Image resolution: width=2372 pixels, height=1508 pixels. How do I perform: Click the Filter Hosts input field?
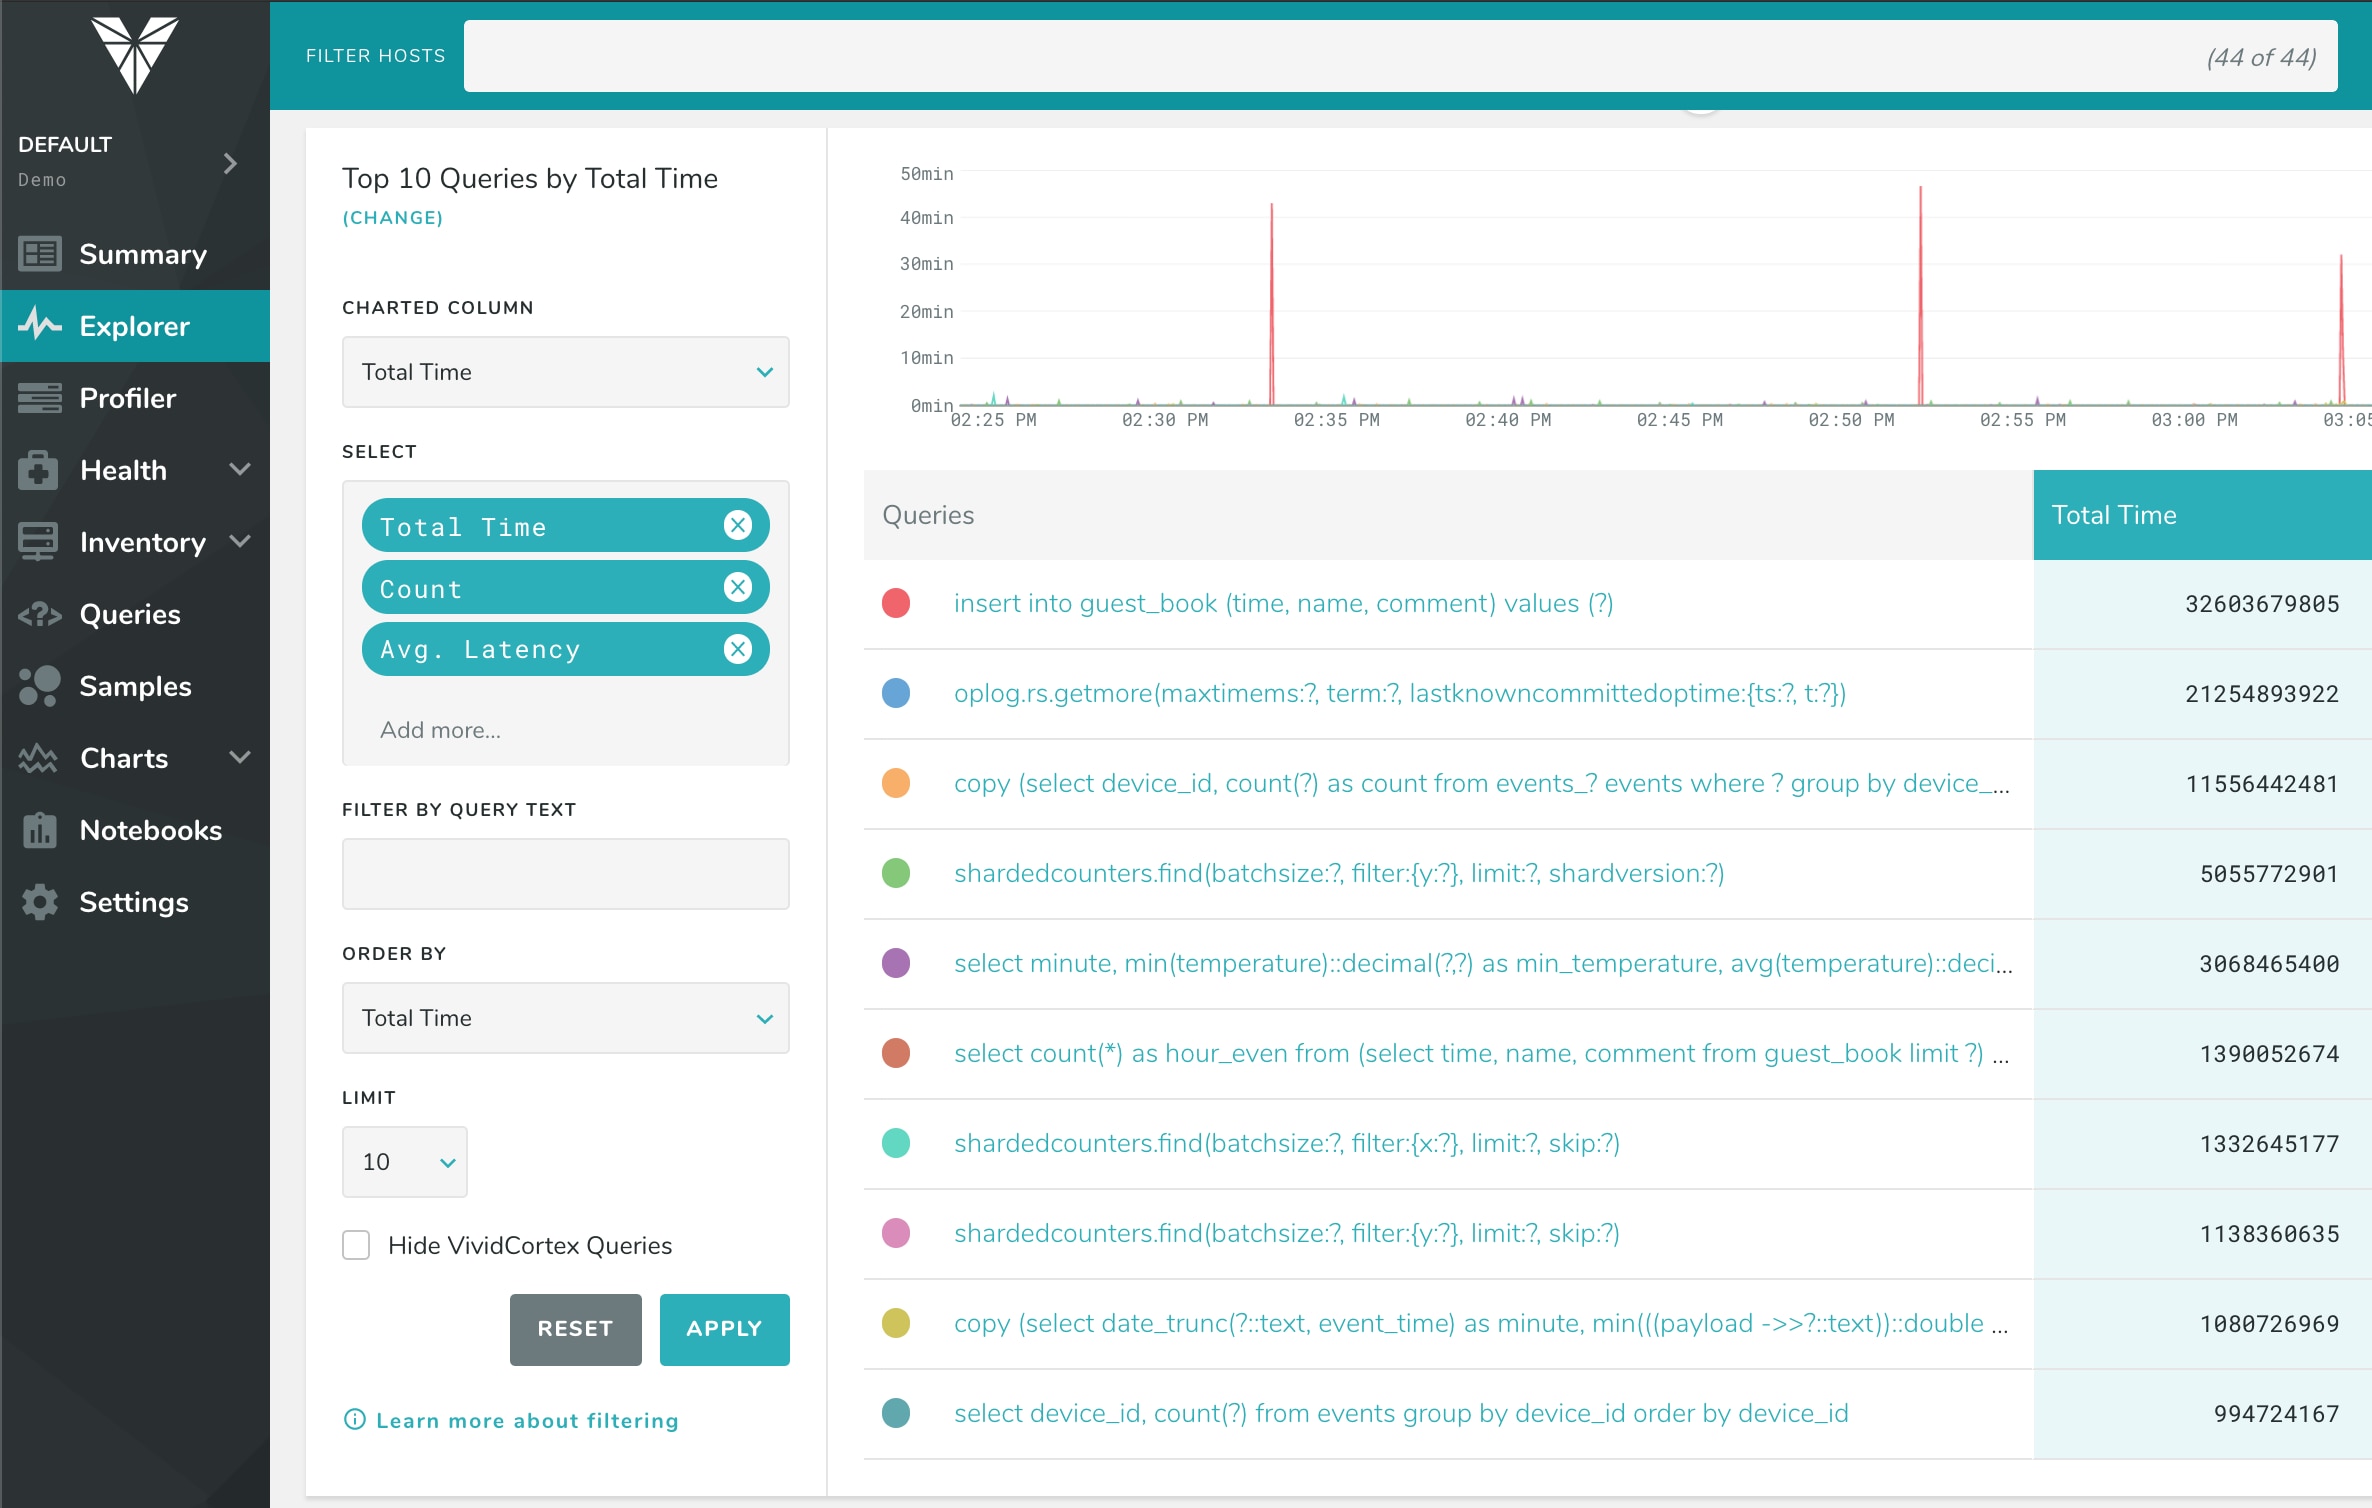pyautogui.click(x=1400, y=56)
